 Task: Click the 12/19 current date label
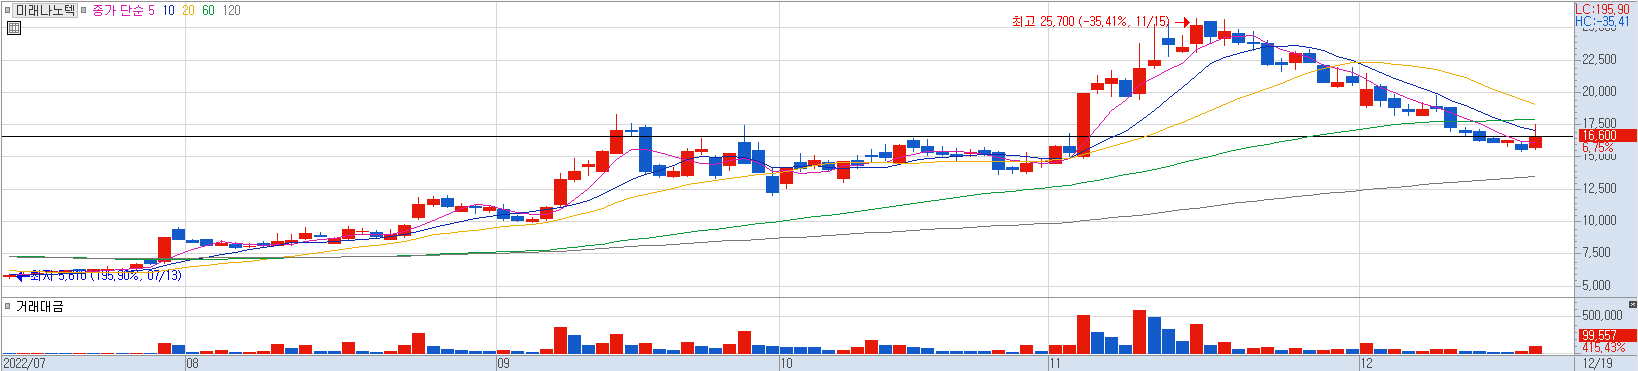[x=1598, y=363]
